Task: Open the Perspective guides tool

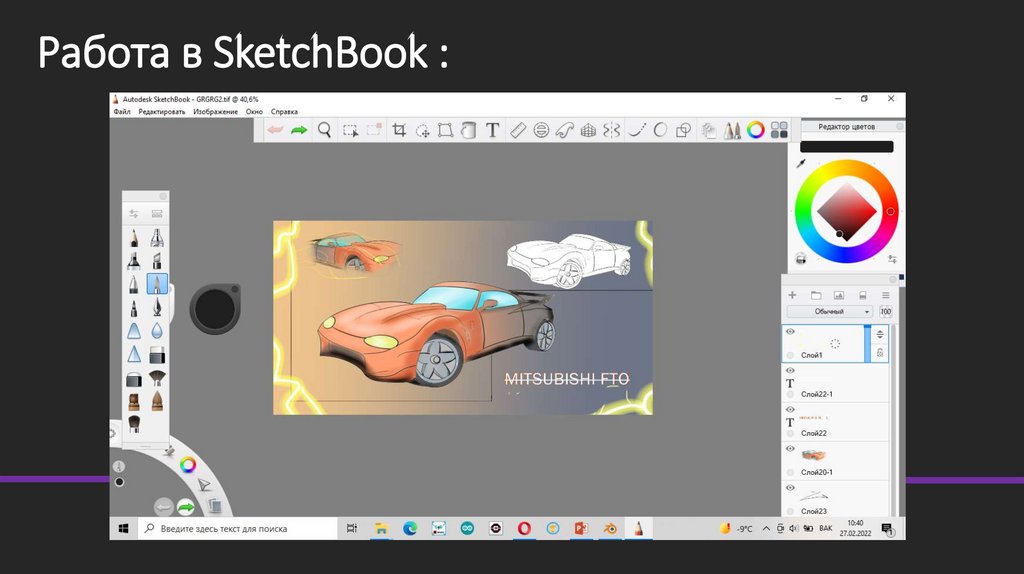Action: coord(589,130)
